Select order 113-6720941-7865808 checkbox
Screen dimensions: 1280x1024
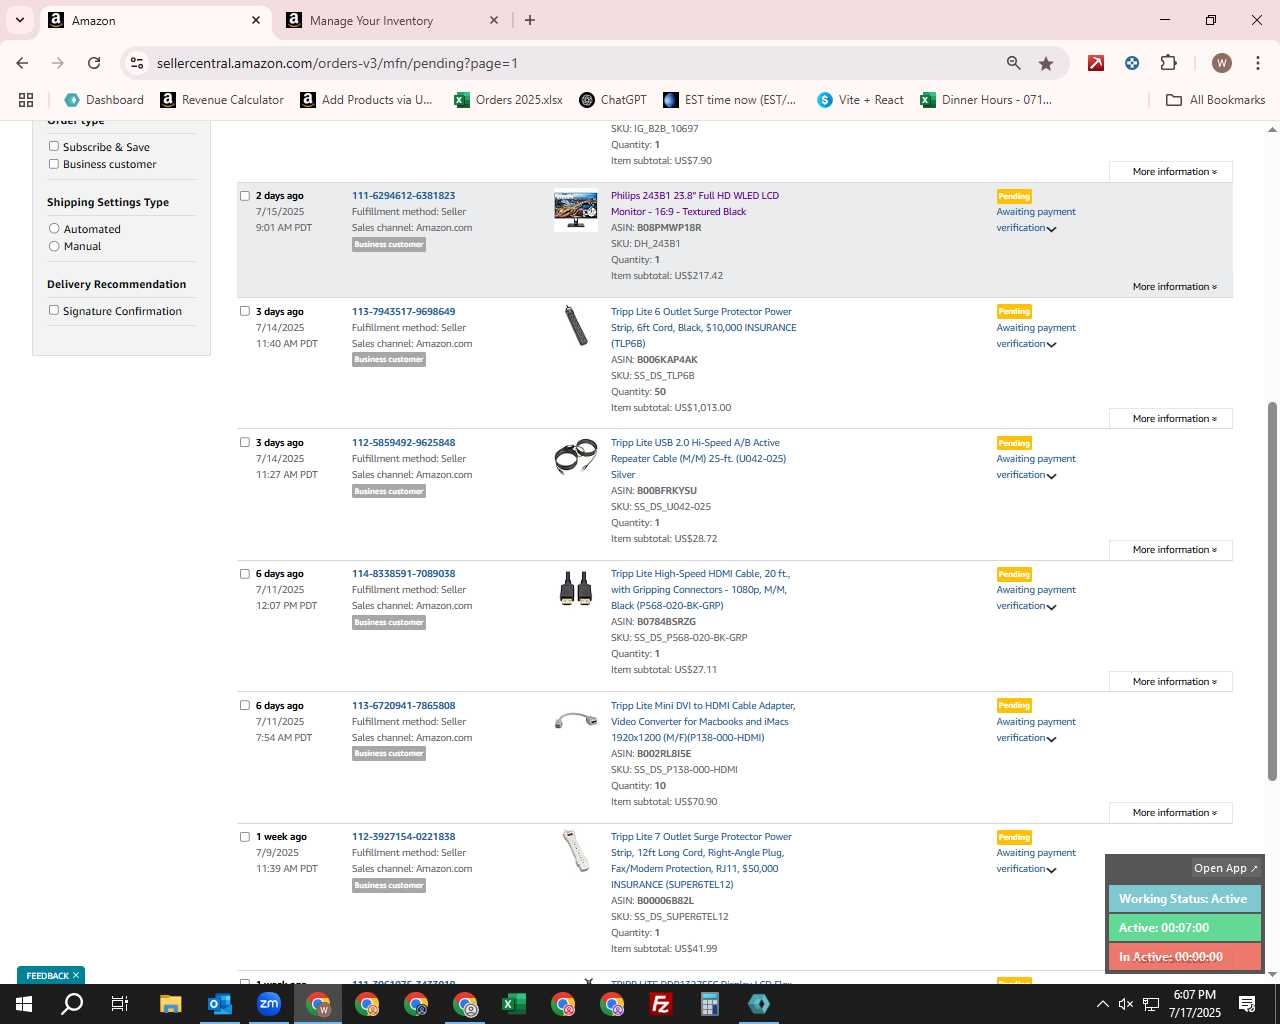(245, 705)
